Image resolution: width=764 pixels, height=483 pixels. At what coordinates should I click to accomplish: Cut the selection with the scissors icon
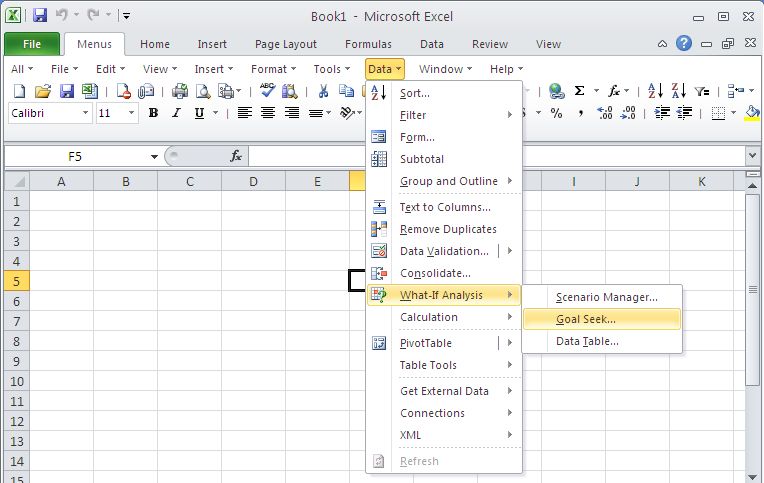(x=323, y=91)
